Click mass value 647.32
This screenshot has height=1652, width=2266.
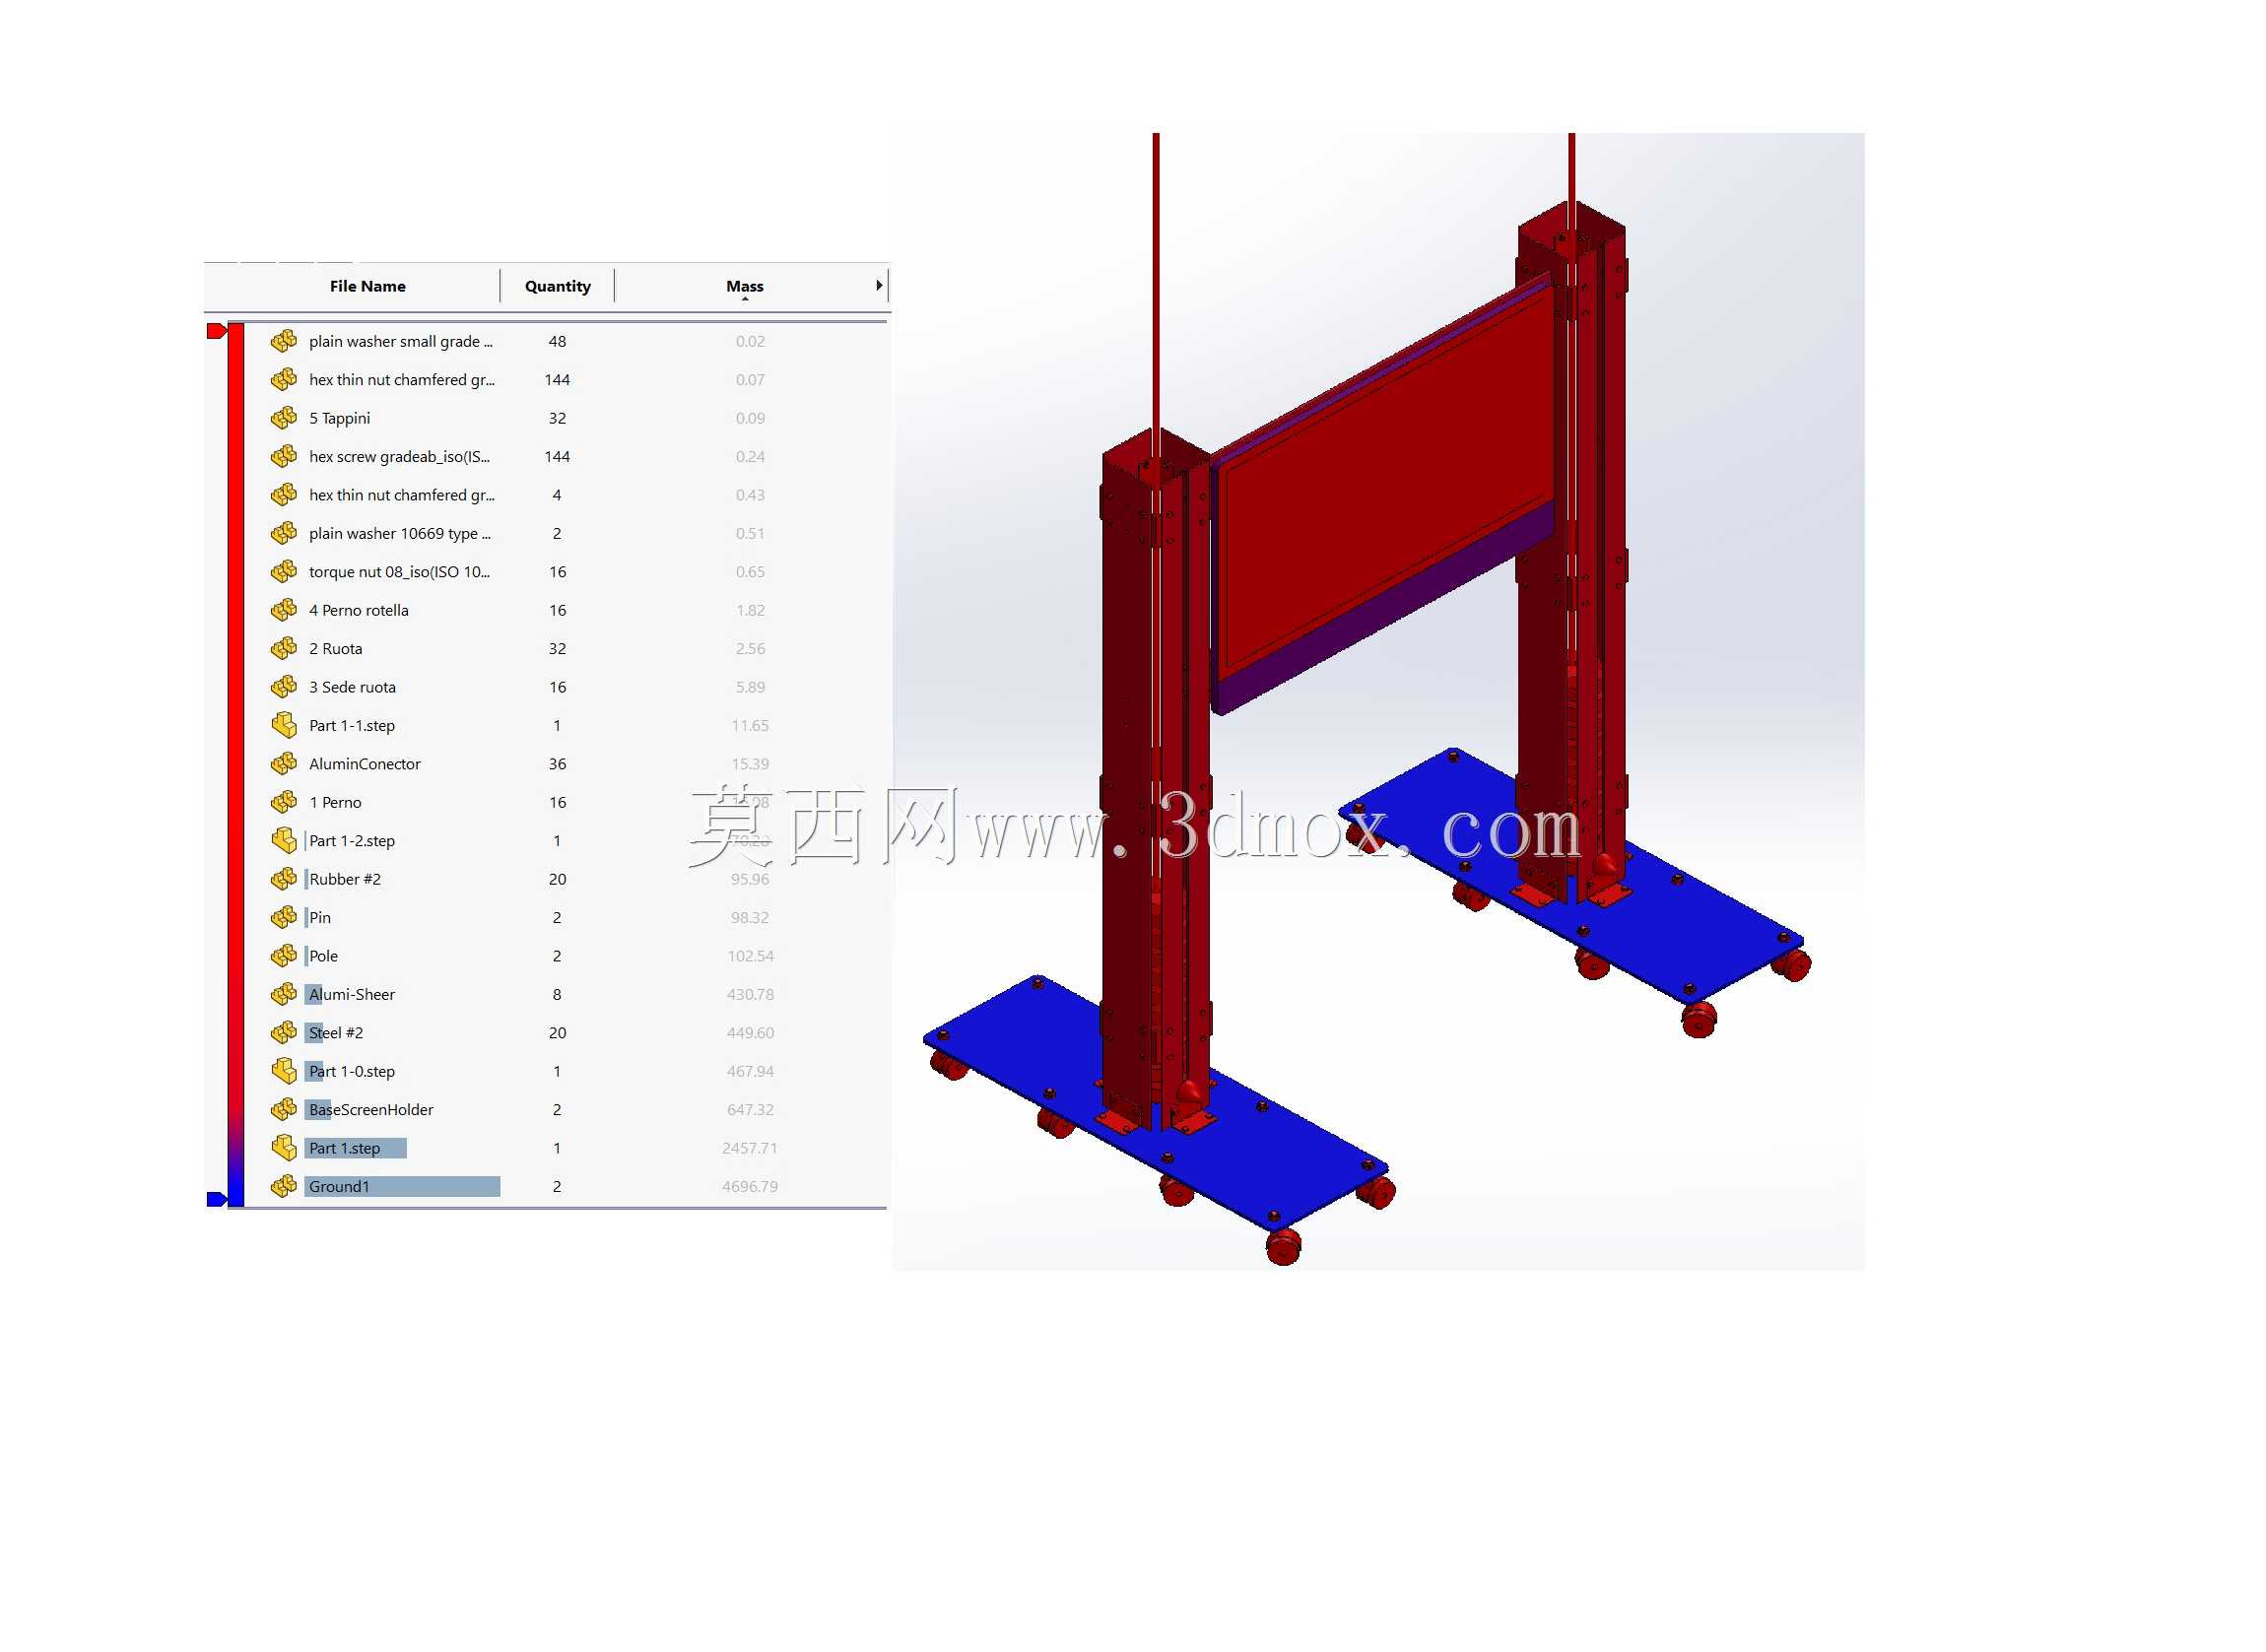click(750, 1109)
